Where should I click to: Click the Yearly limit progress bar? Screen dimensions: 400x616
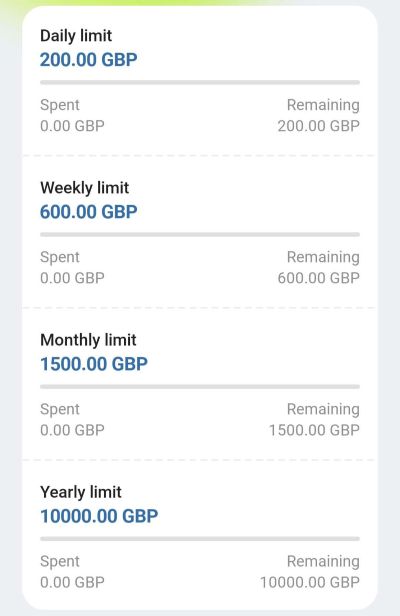click(200, 539)
